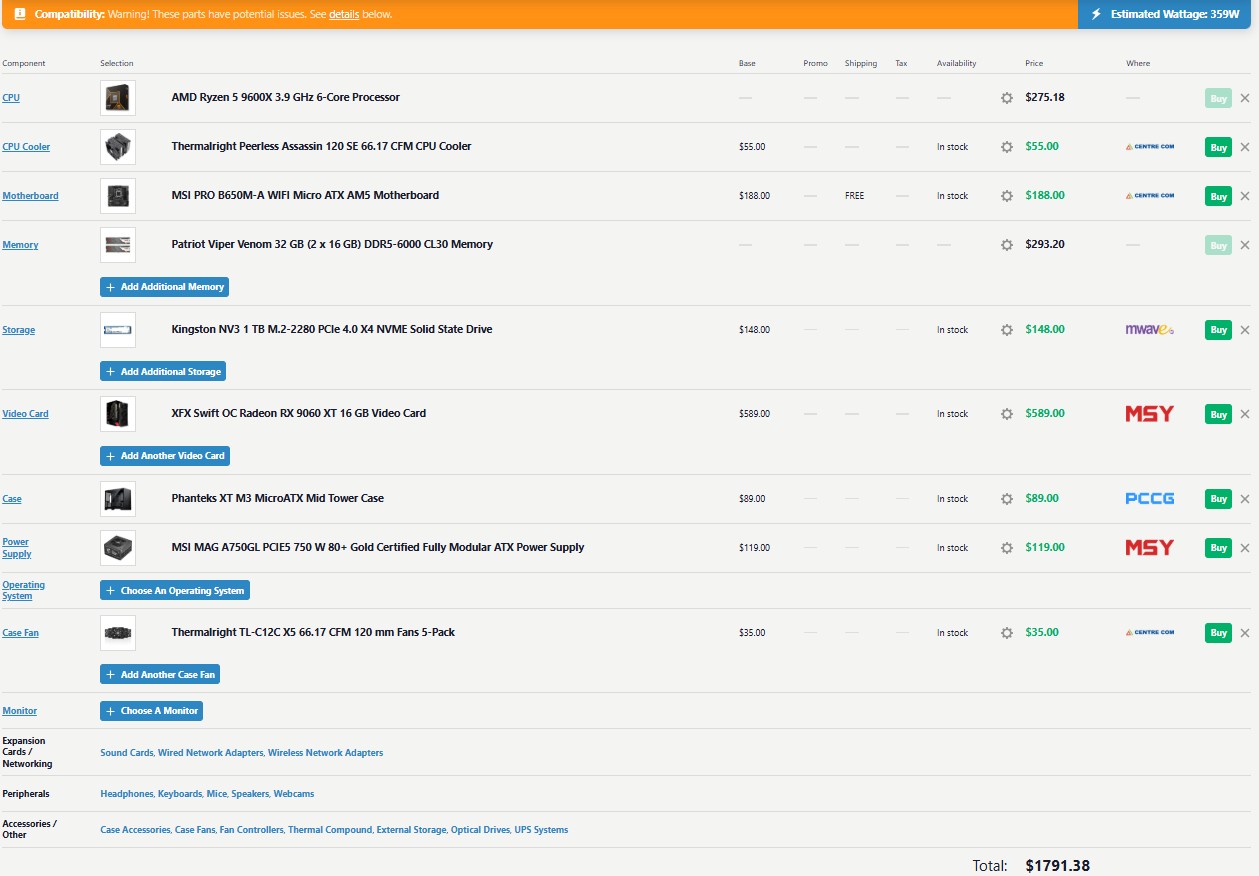Click Add Another Video Card button
1259x876 pixels.
(165, 456)
